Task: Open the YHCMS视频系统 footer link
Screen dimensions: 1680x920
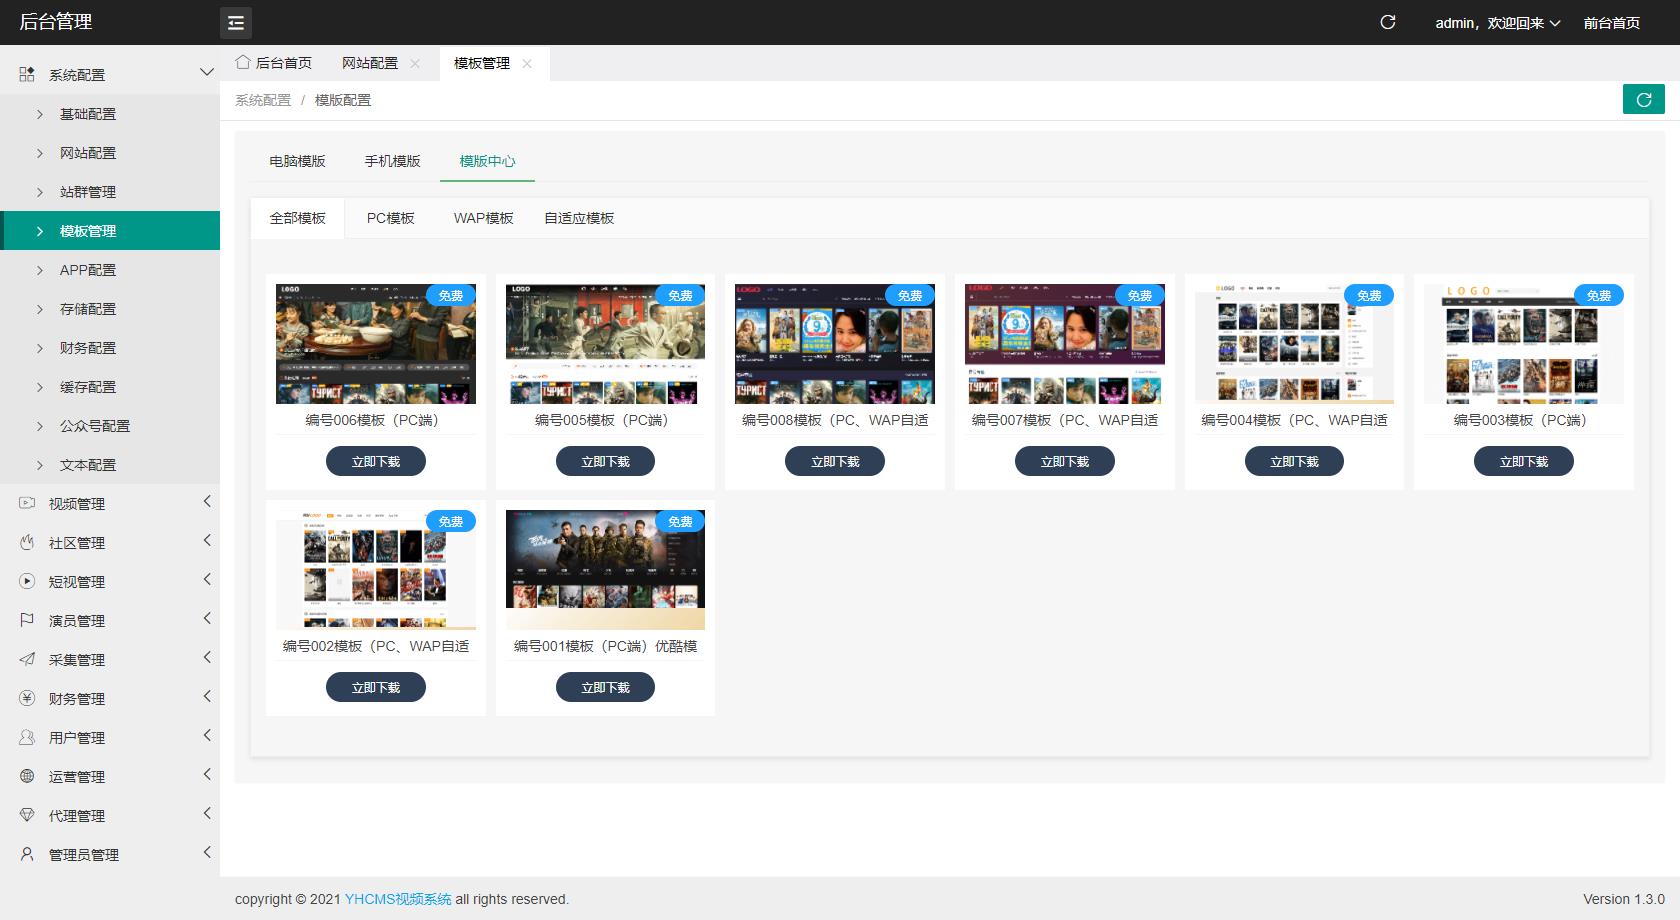Action: click(398, 899)
